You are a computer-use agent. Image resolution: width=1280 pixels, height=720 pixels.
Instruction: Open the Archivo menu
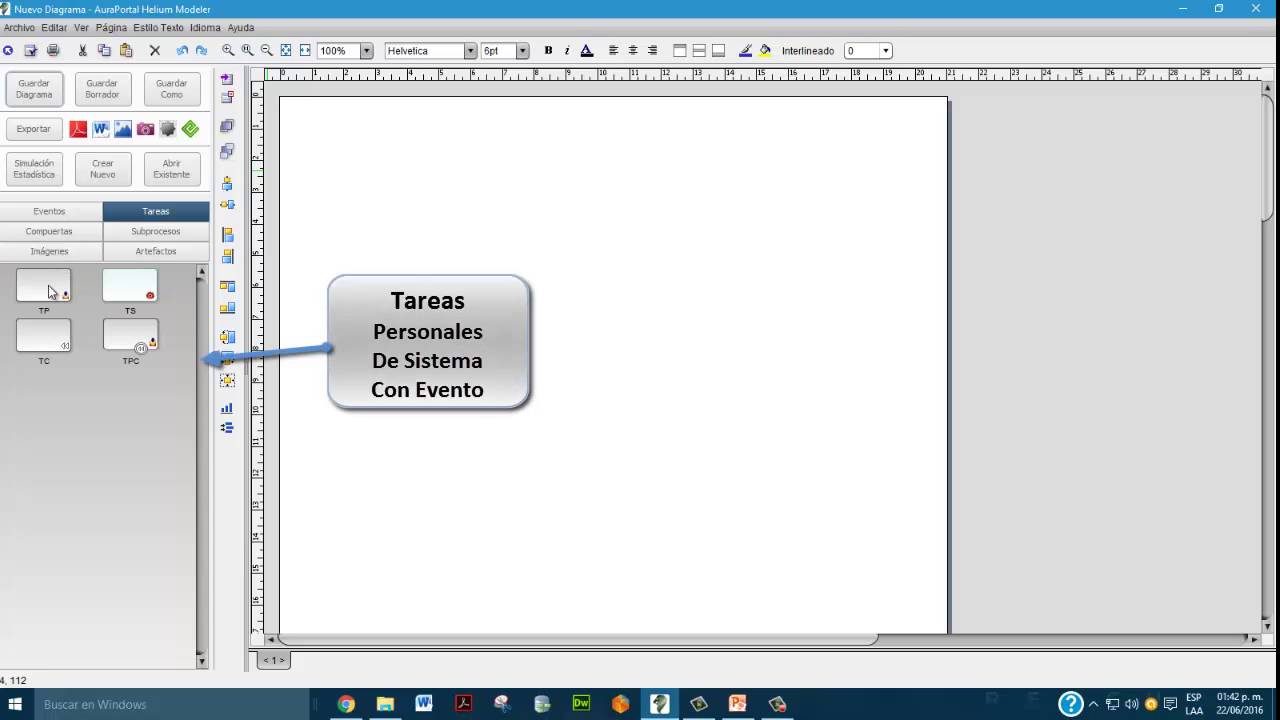coord(19,28)
